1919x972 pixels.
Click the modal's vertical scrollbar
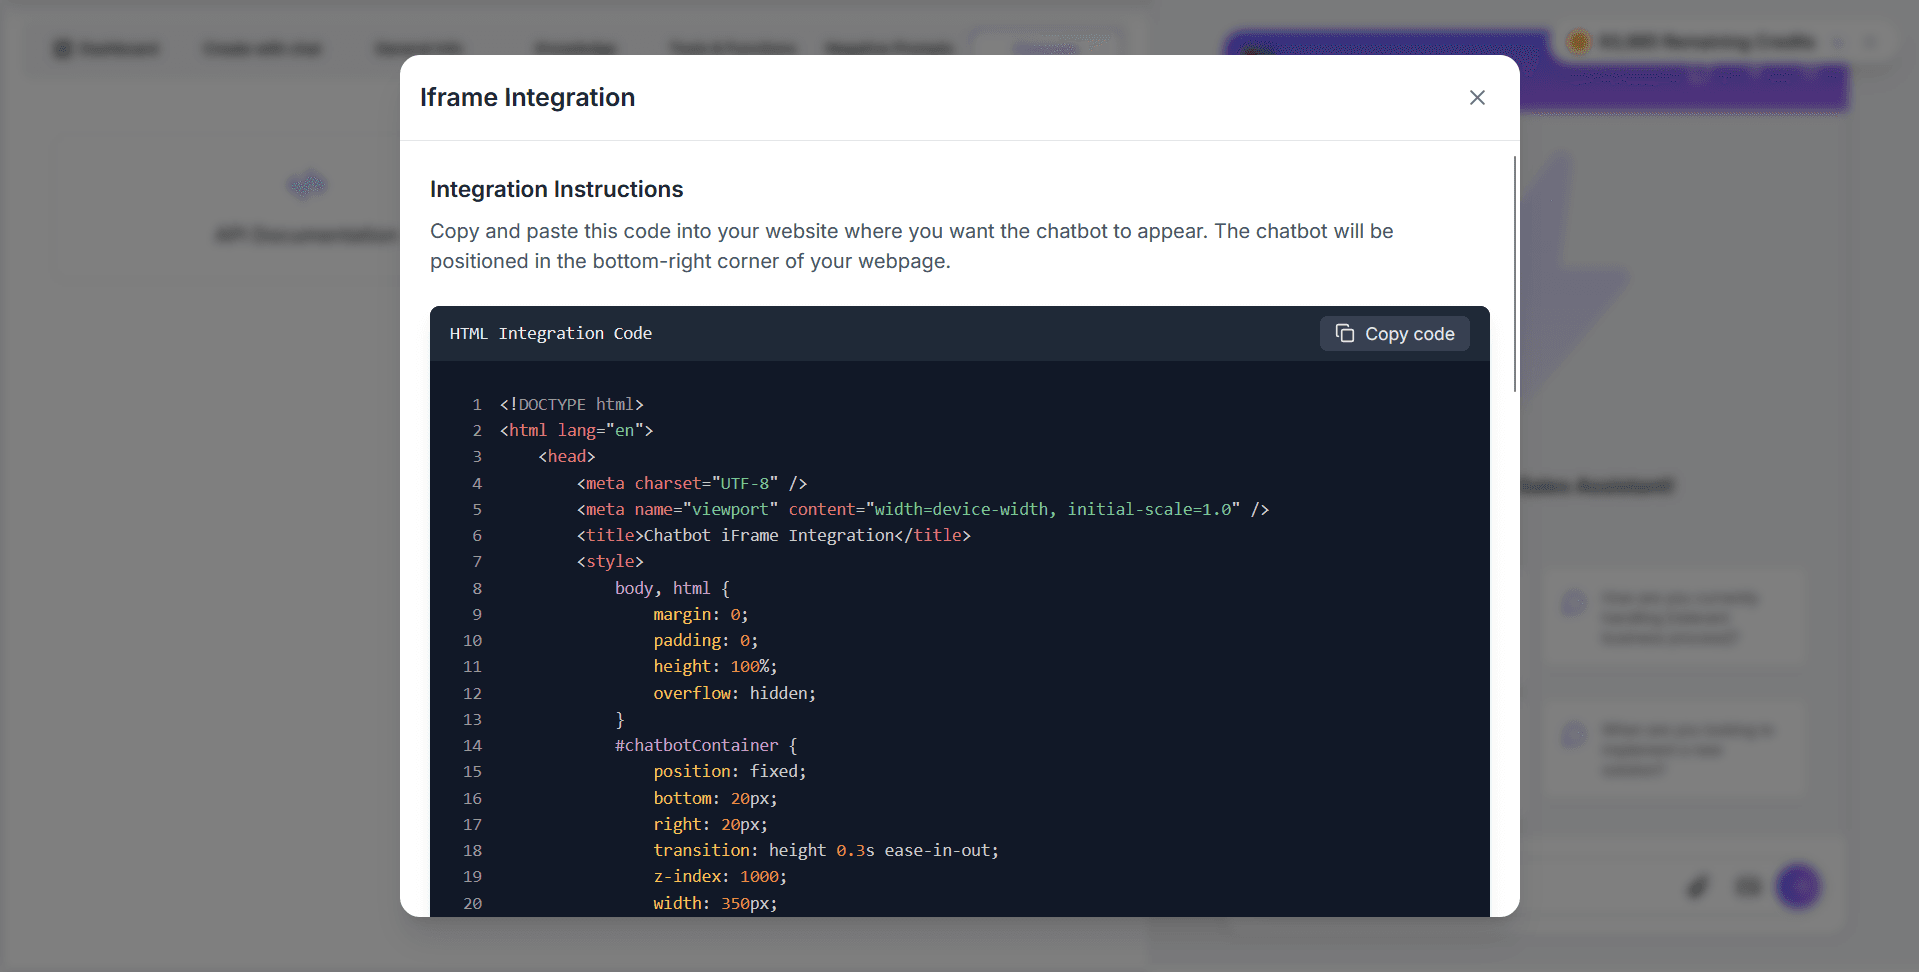[1514, 274]
